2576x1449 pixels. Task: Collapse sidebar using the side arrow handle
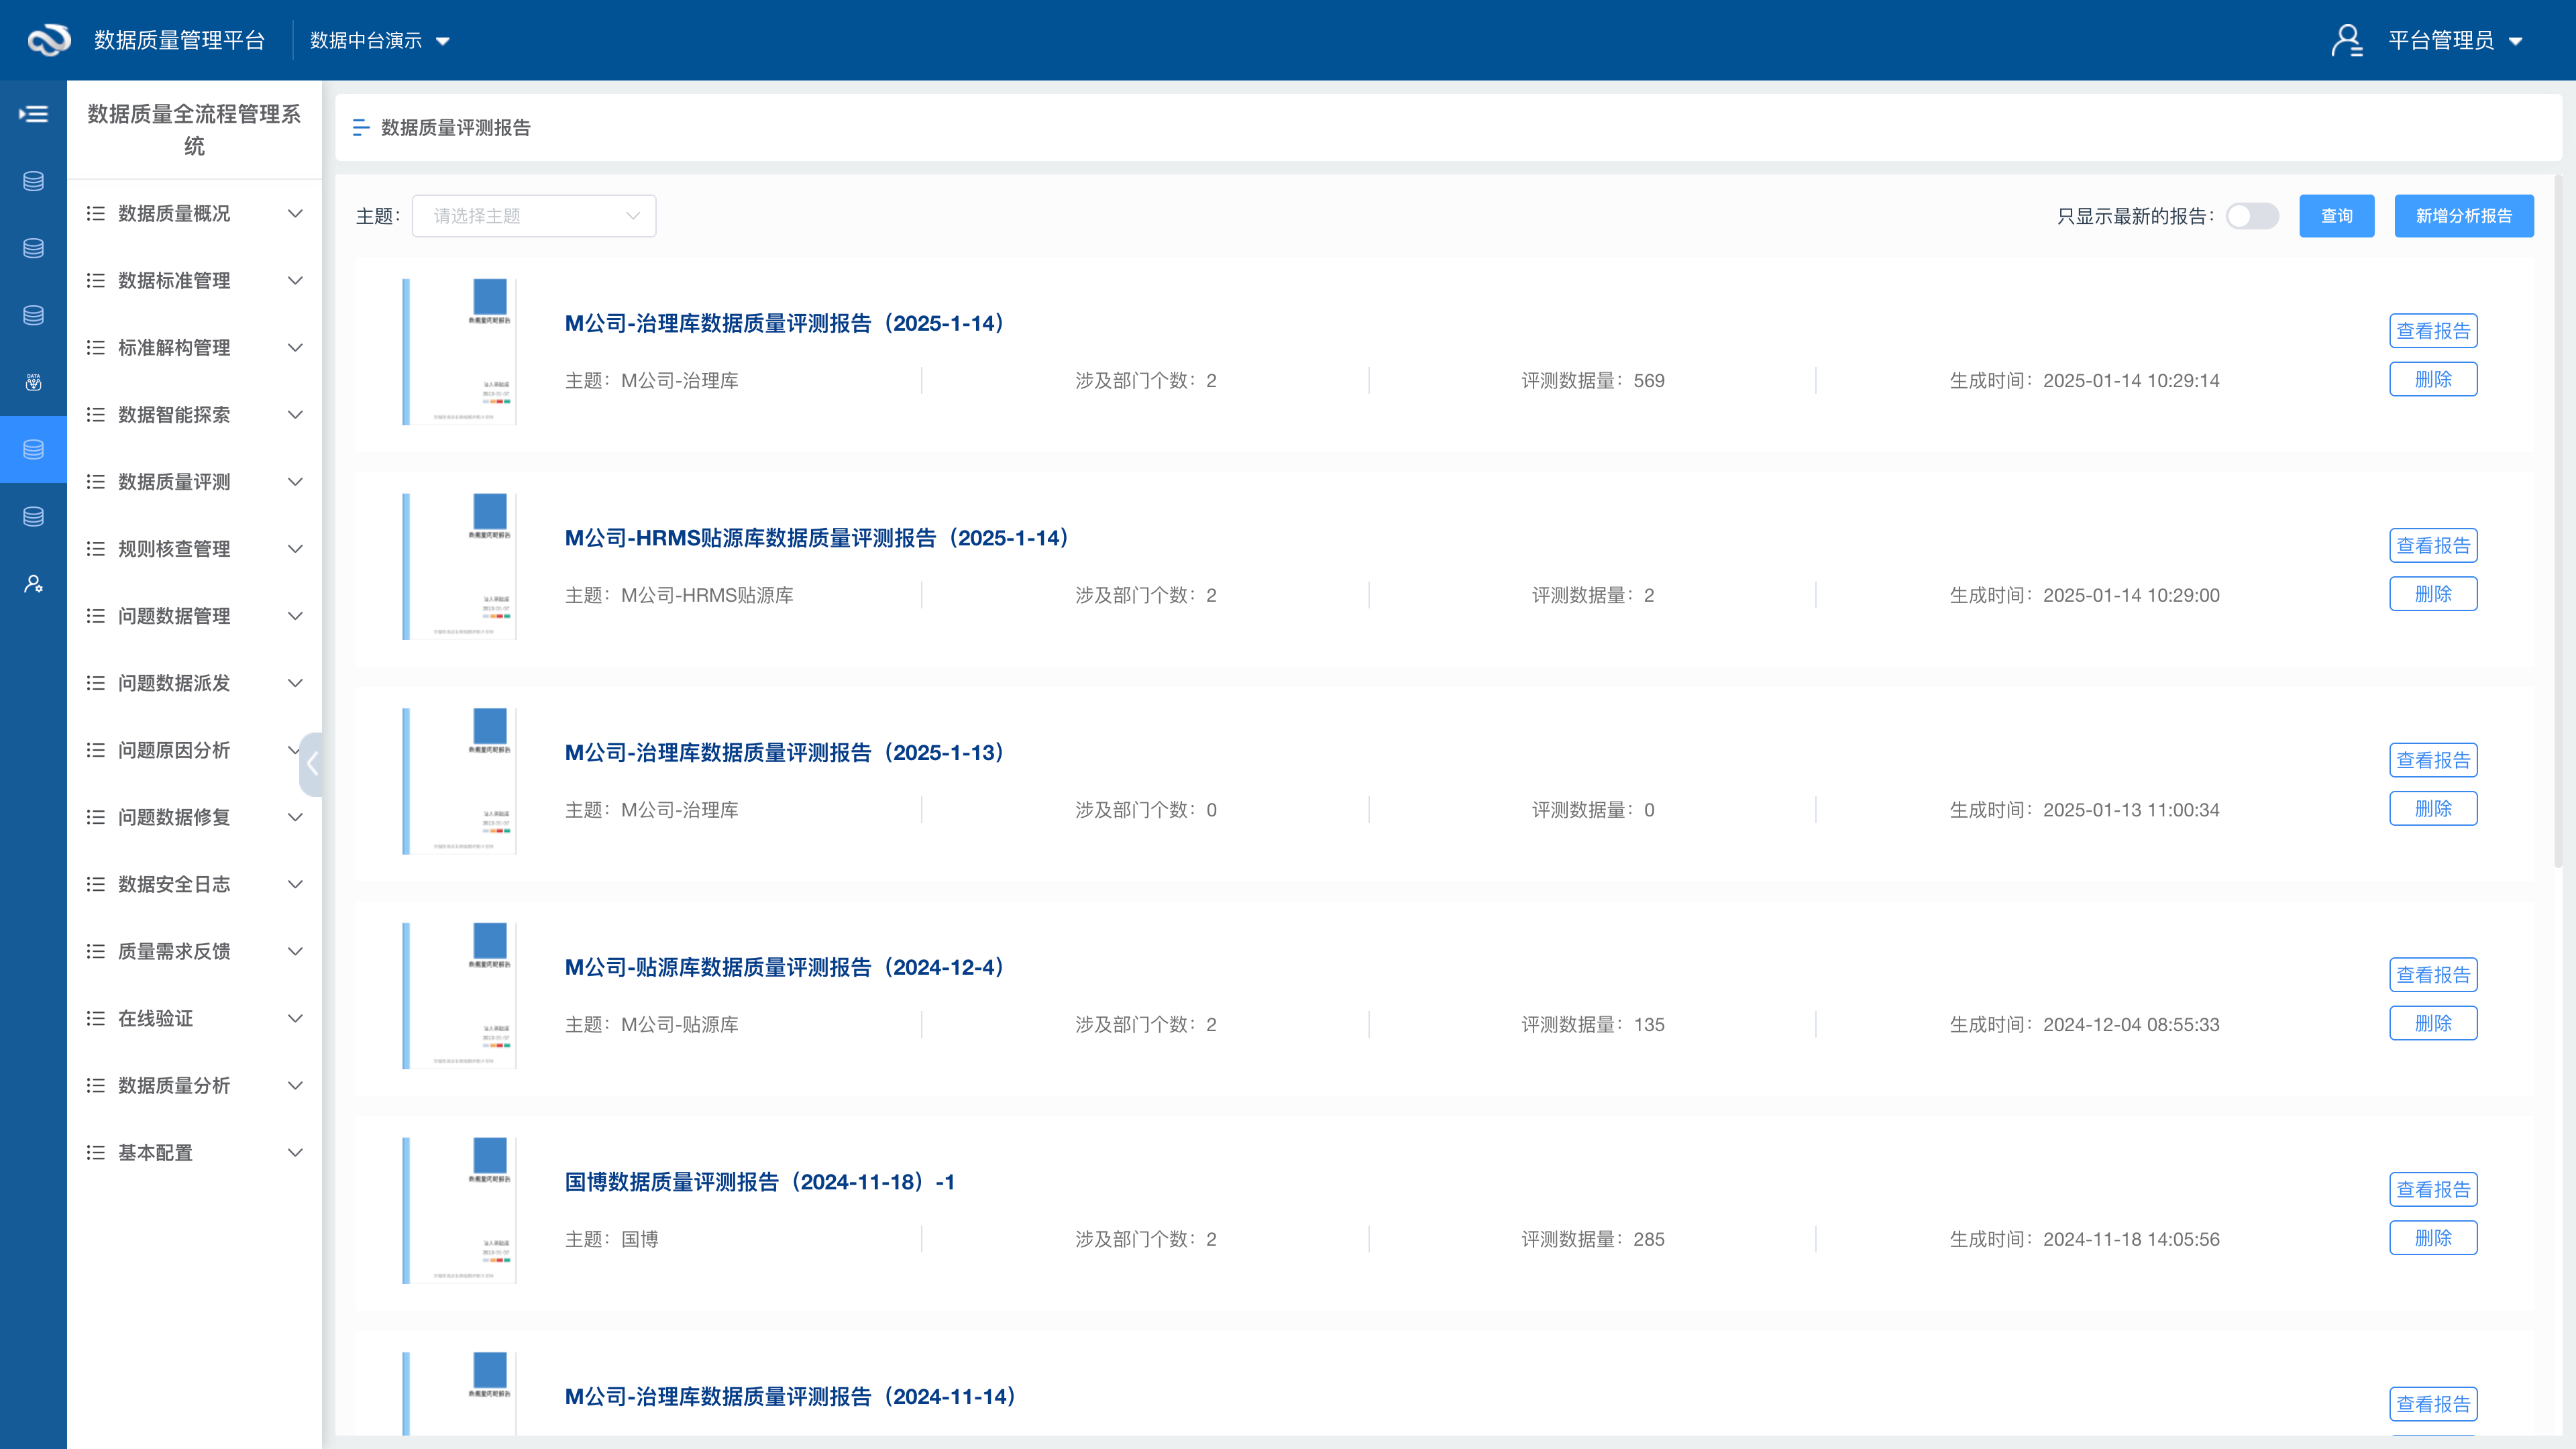pyautogui.click(x=311, y=764)
